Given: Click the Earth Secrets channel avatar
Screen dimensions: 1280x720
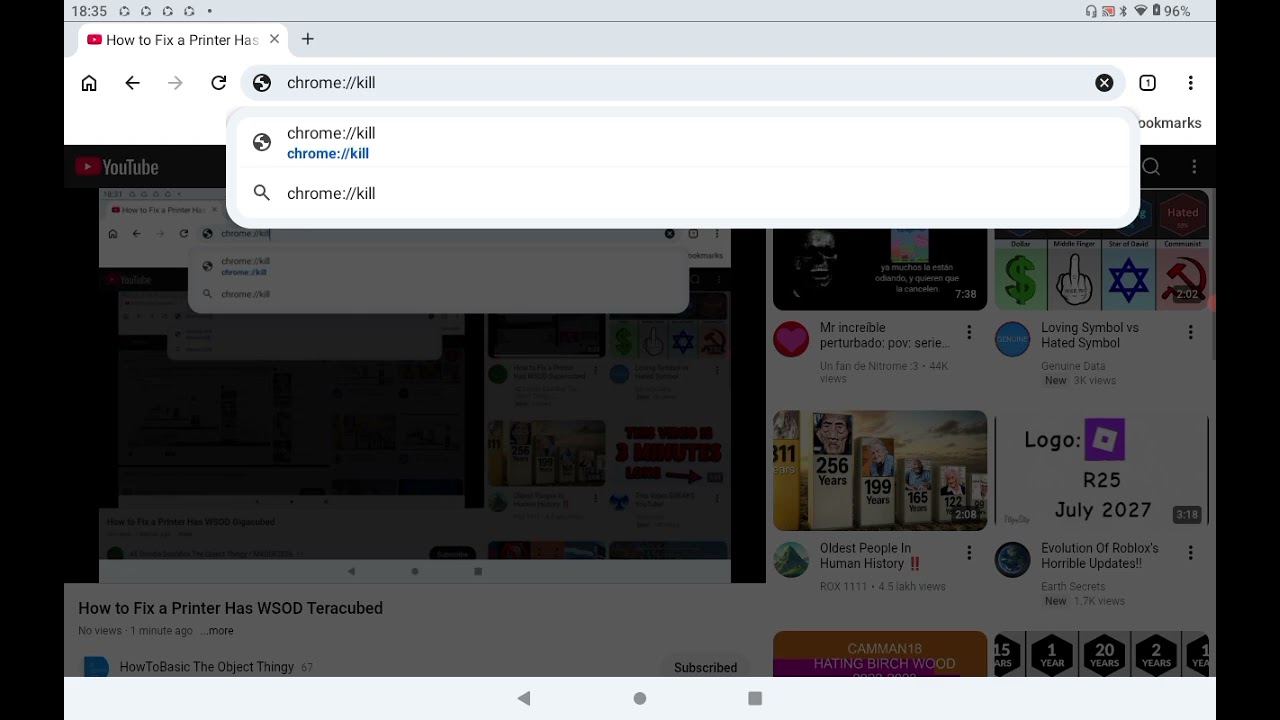Looking at the screenshot, I should (x=1013, y=560).
